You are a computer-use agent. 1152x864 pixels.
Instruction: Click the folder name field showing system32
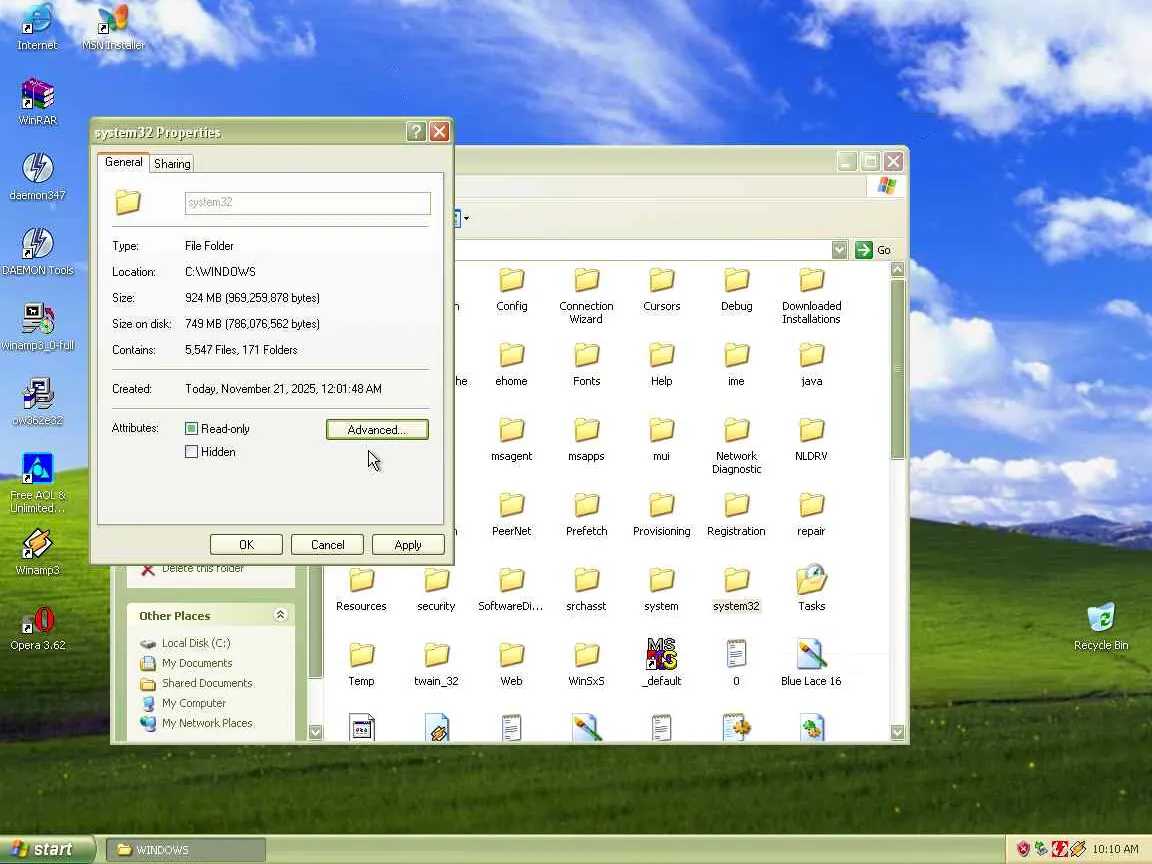307,203
